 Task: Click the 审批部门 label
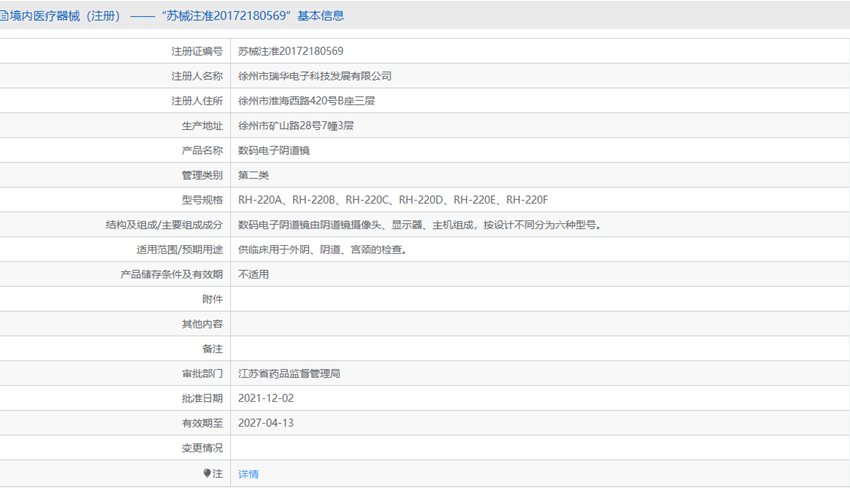click(202, 374)
